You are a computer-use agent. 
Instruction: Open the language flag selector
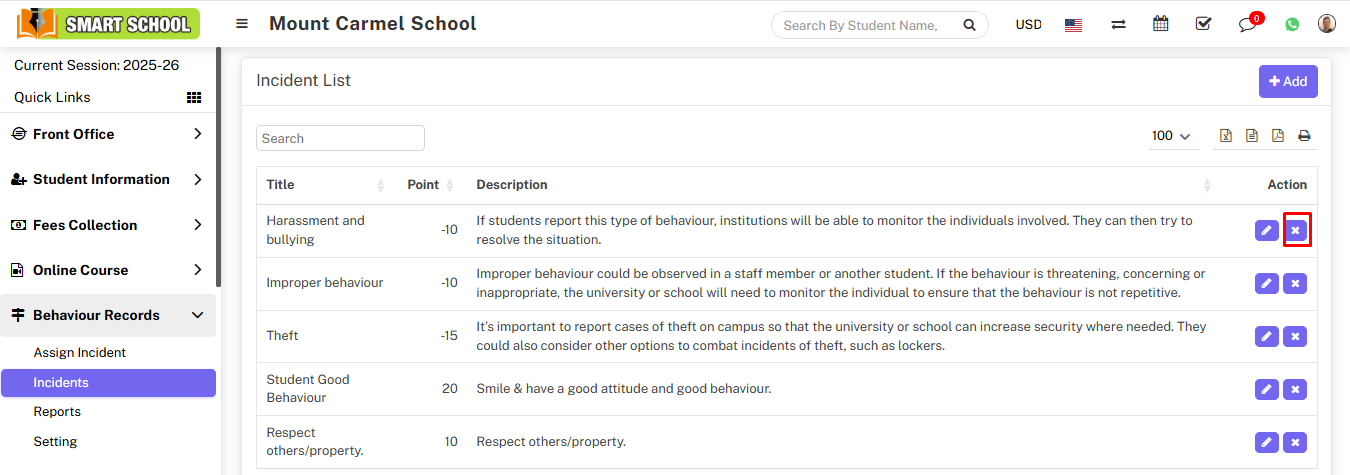(1073, 24)
